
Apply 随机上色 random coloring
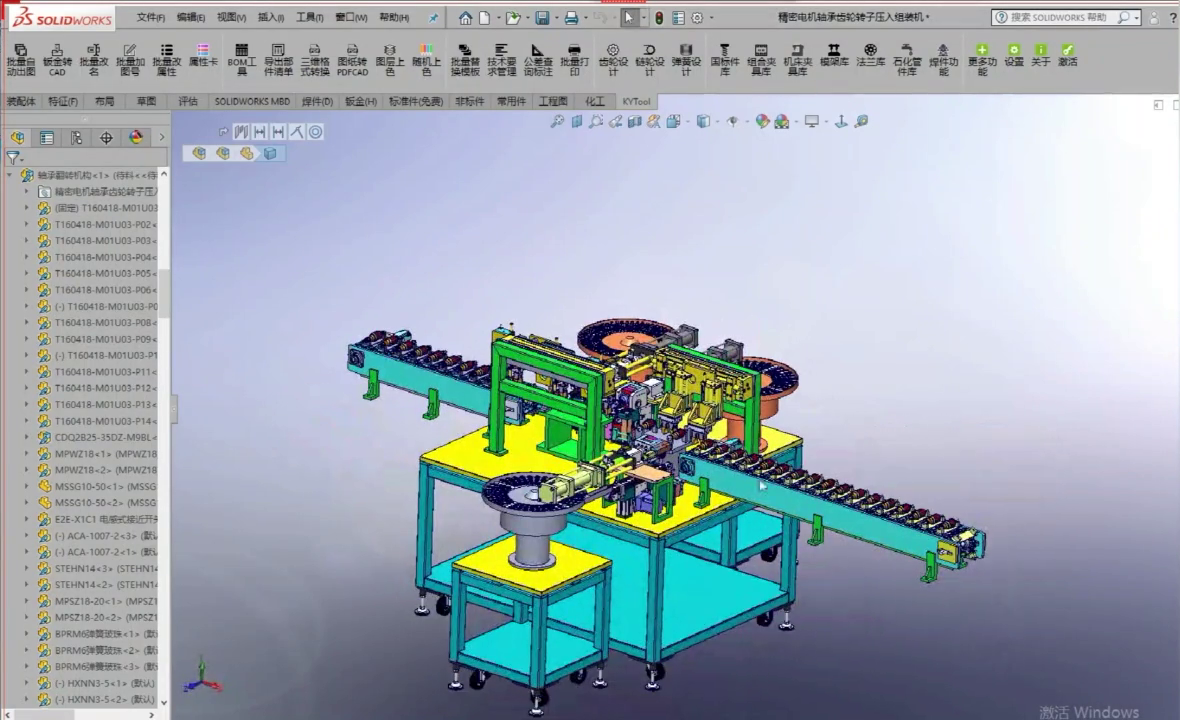[x=426, y=59]
